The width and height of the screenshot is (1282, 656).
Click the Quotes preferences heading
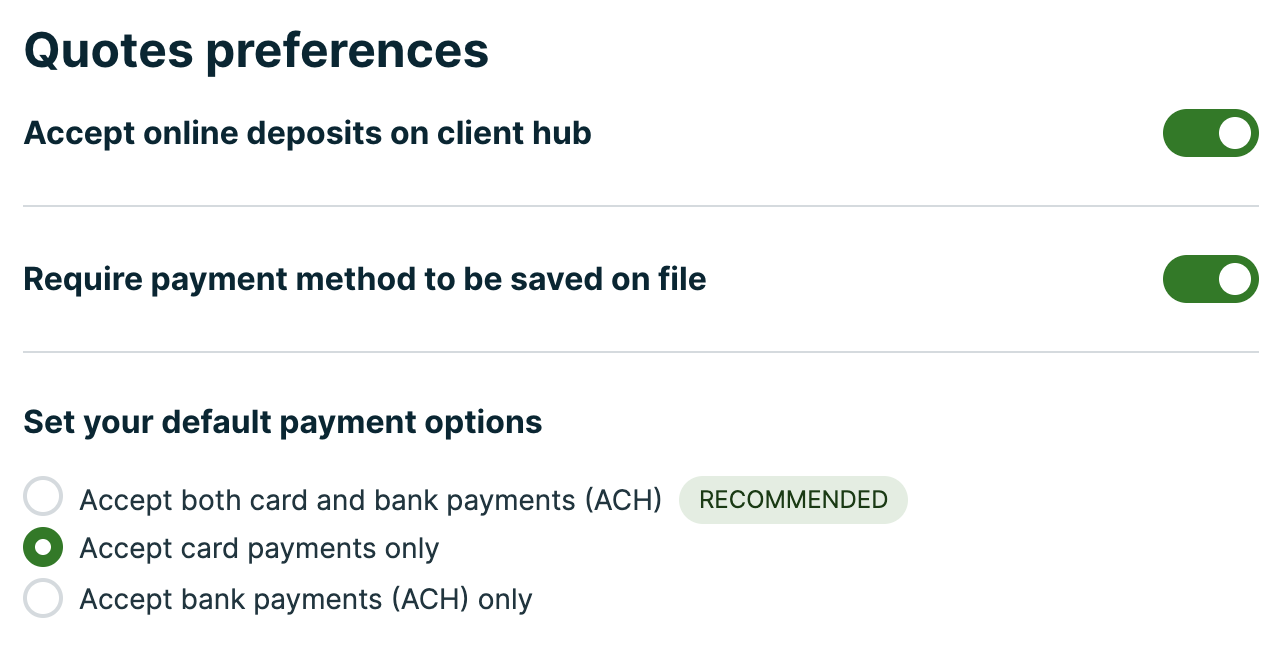coord(256,50)
